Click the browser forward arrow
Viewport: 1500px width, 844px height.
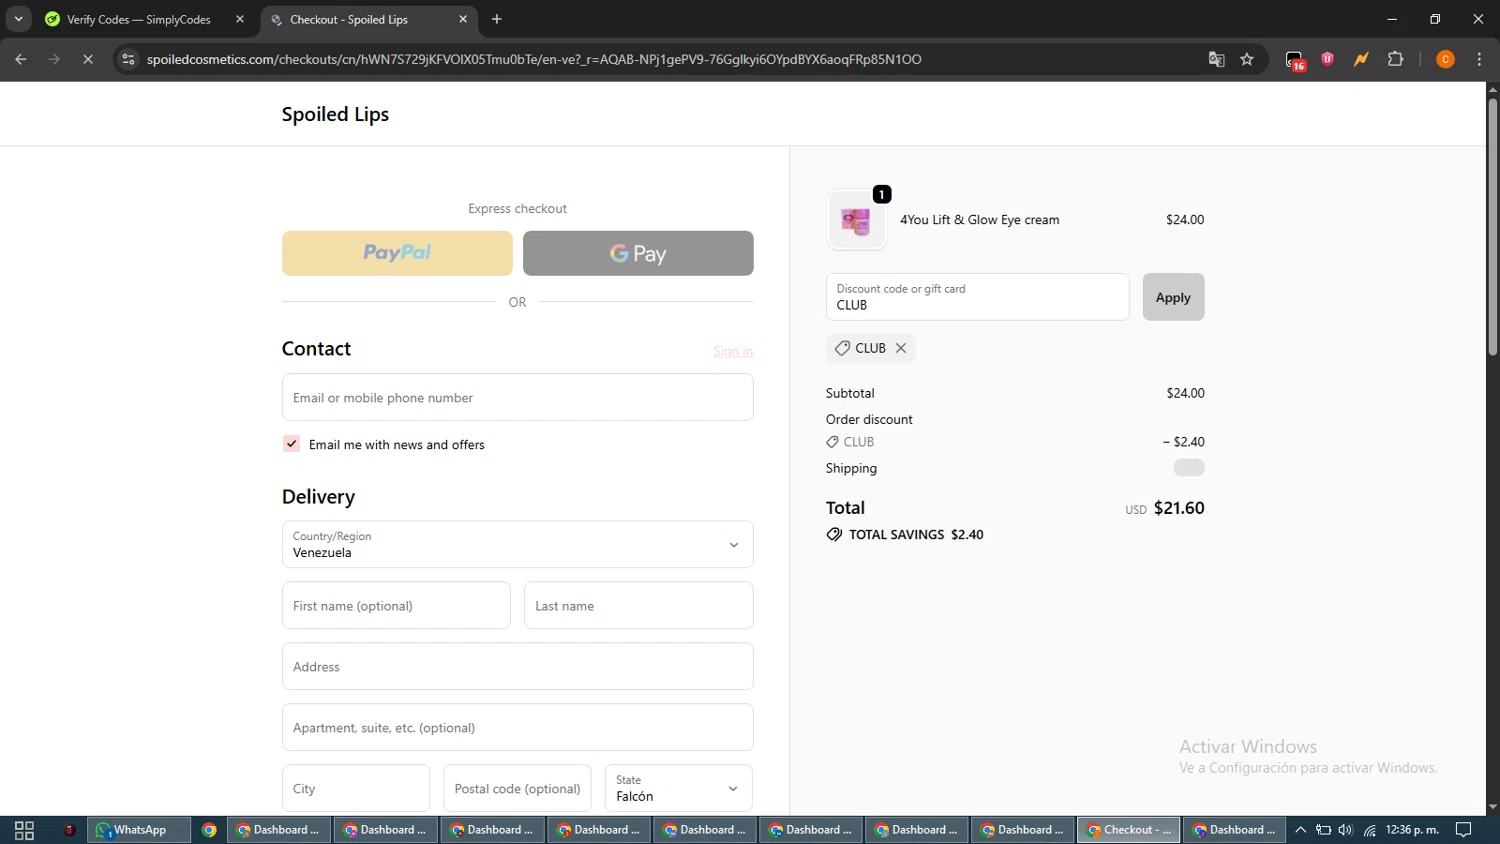point(54,59)
